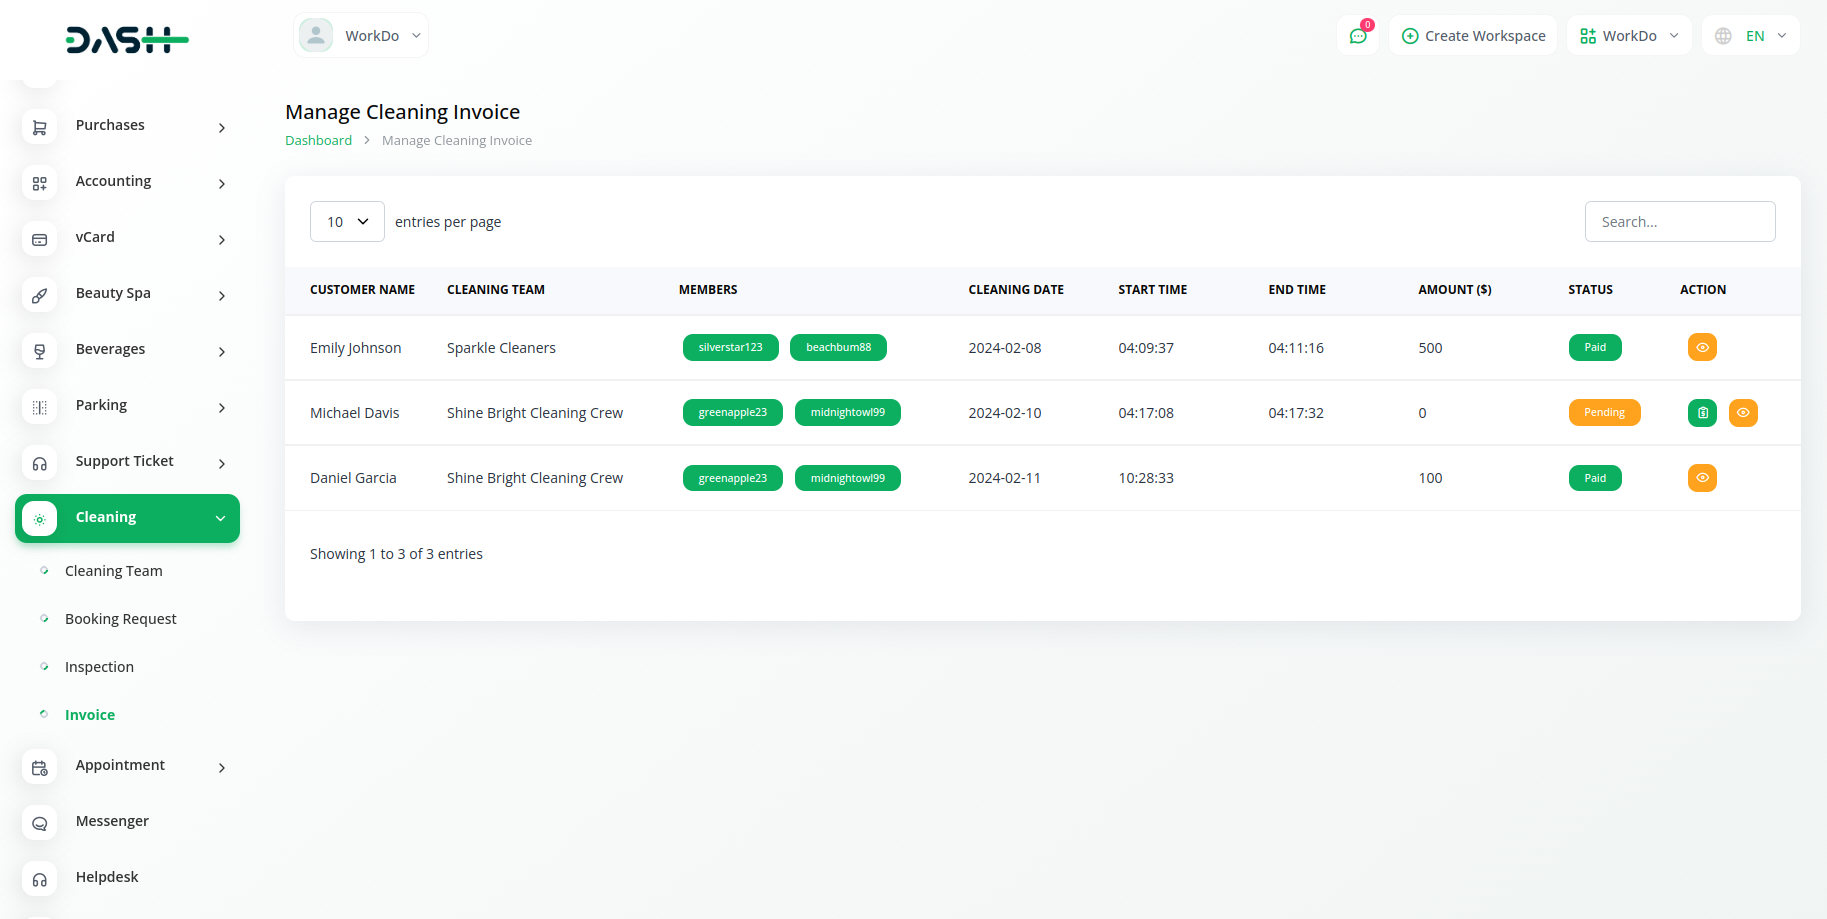Screen dimensions: 1827x919
Task: Follow the Dashboard breadcrumb link
Action: pyautogui.click(x=318, y=141)
